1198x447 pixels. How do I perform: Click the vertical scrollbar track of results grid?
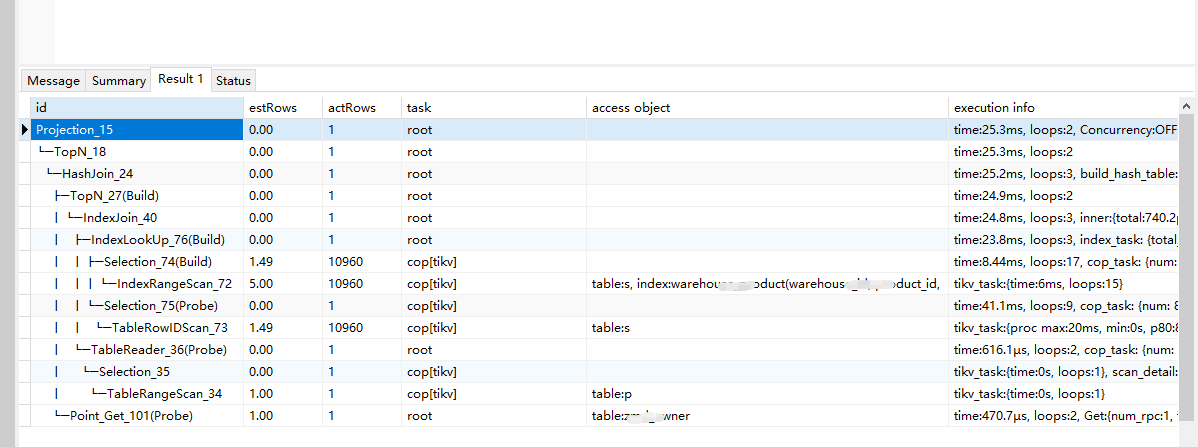pos(1188,300)
